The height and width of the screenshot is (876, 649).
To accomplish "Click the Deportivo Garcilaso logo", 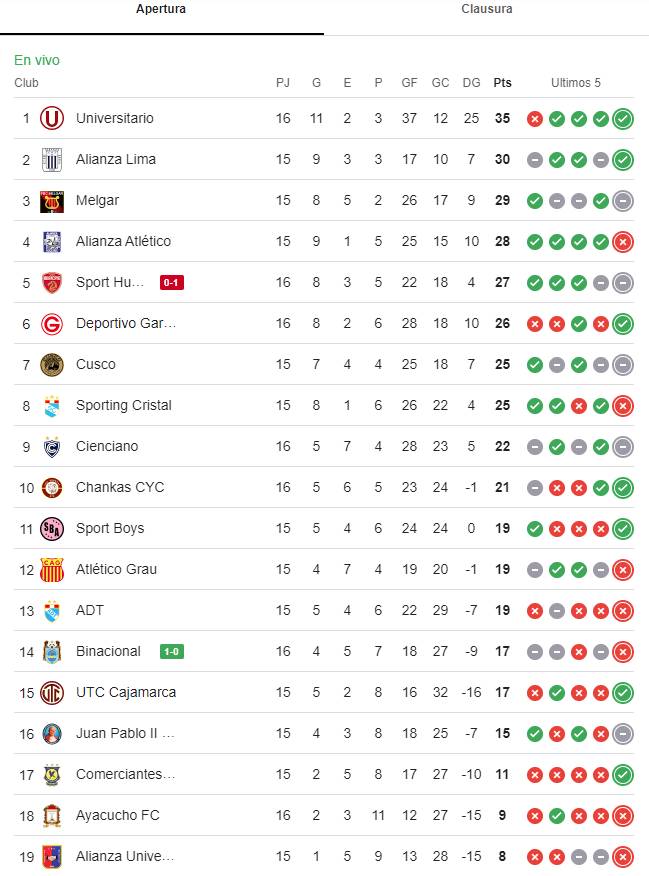I will point(52,324).
